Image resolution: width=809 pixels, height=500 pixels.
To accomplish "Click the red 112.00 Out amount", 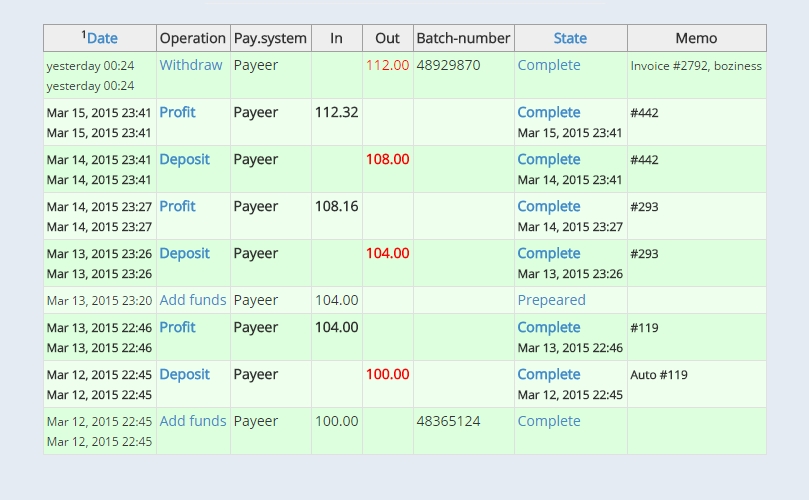I will [x=387, y=65].
